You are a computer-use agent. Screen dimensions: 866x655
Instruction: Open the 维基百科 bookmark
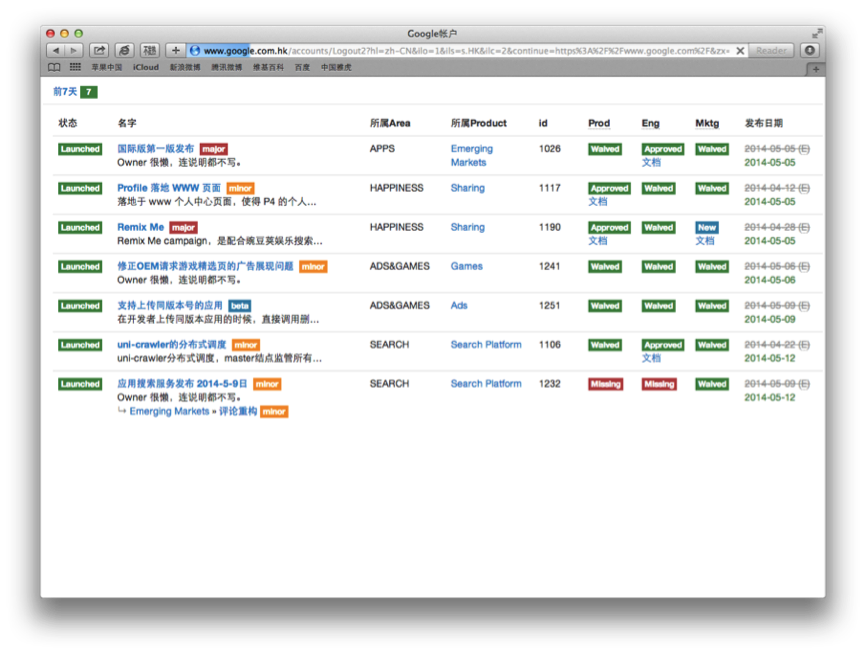[268, 67]
